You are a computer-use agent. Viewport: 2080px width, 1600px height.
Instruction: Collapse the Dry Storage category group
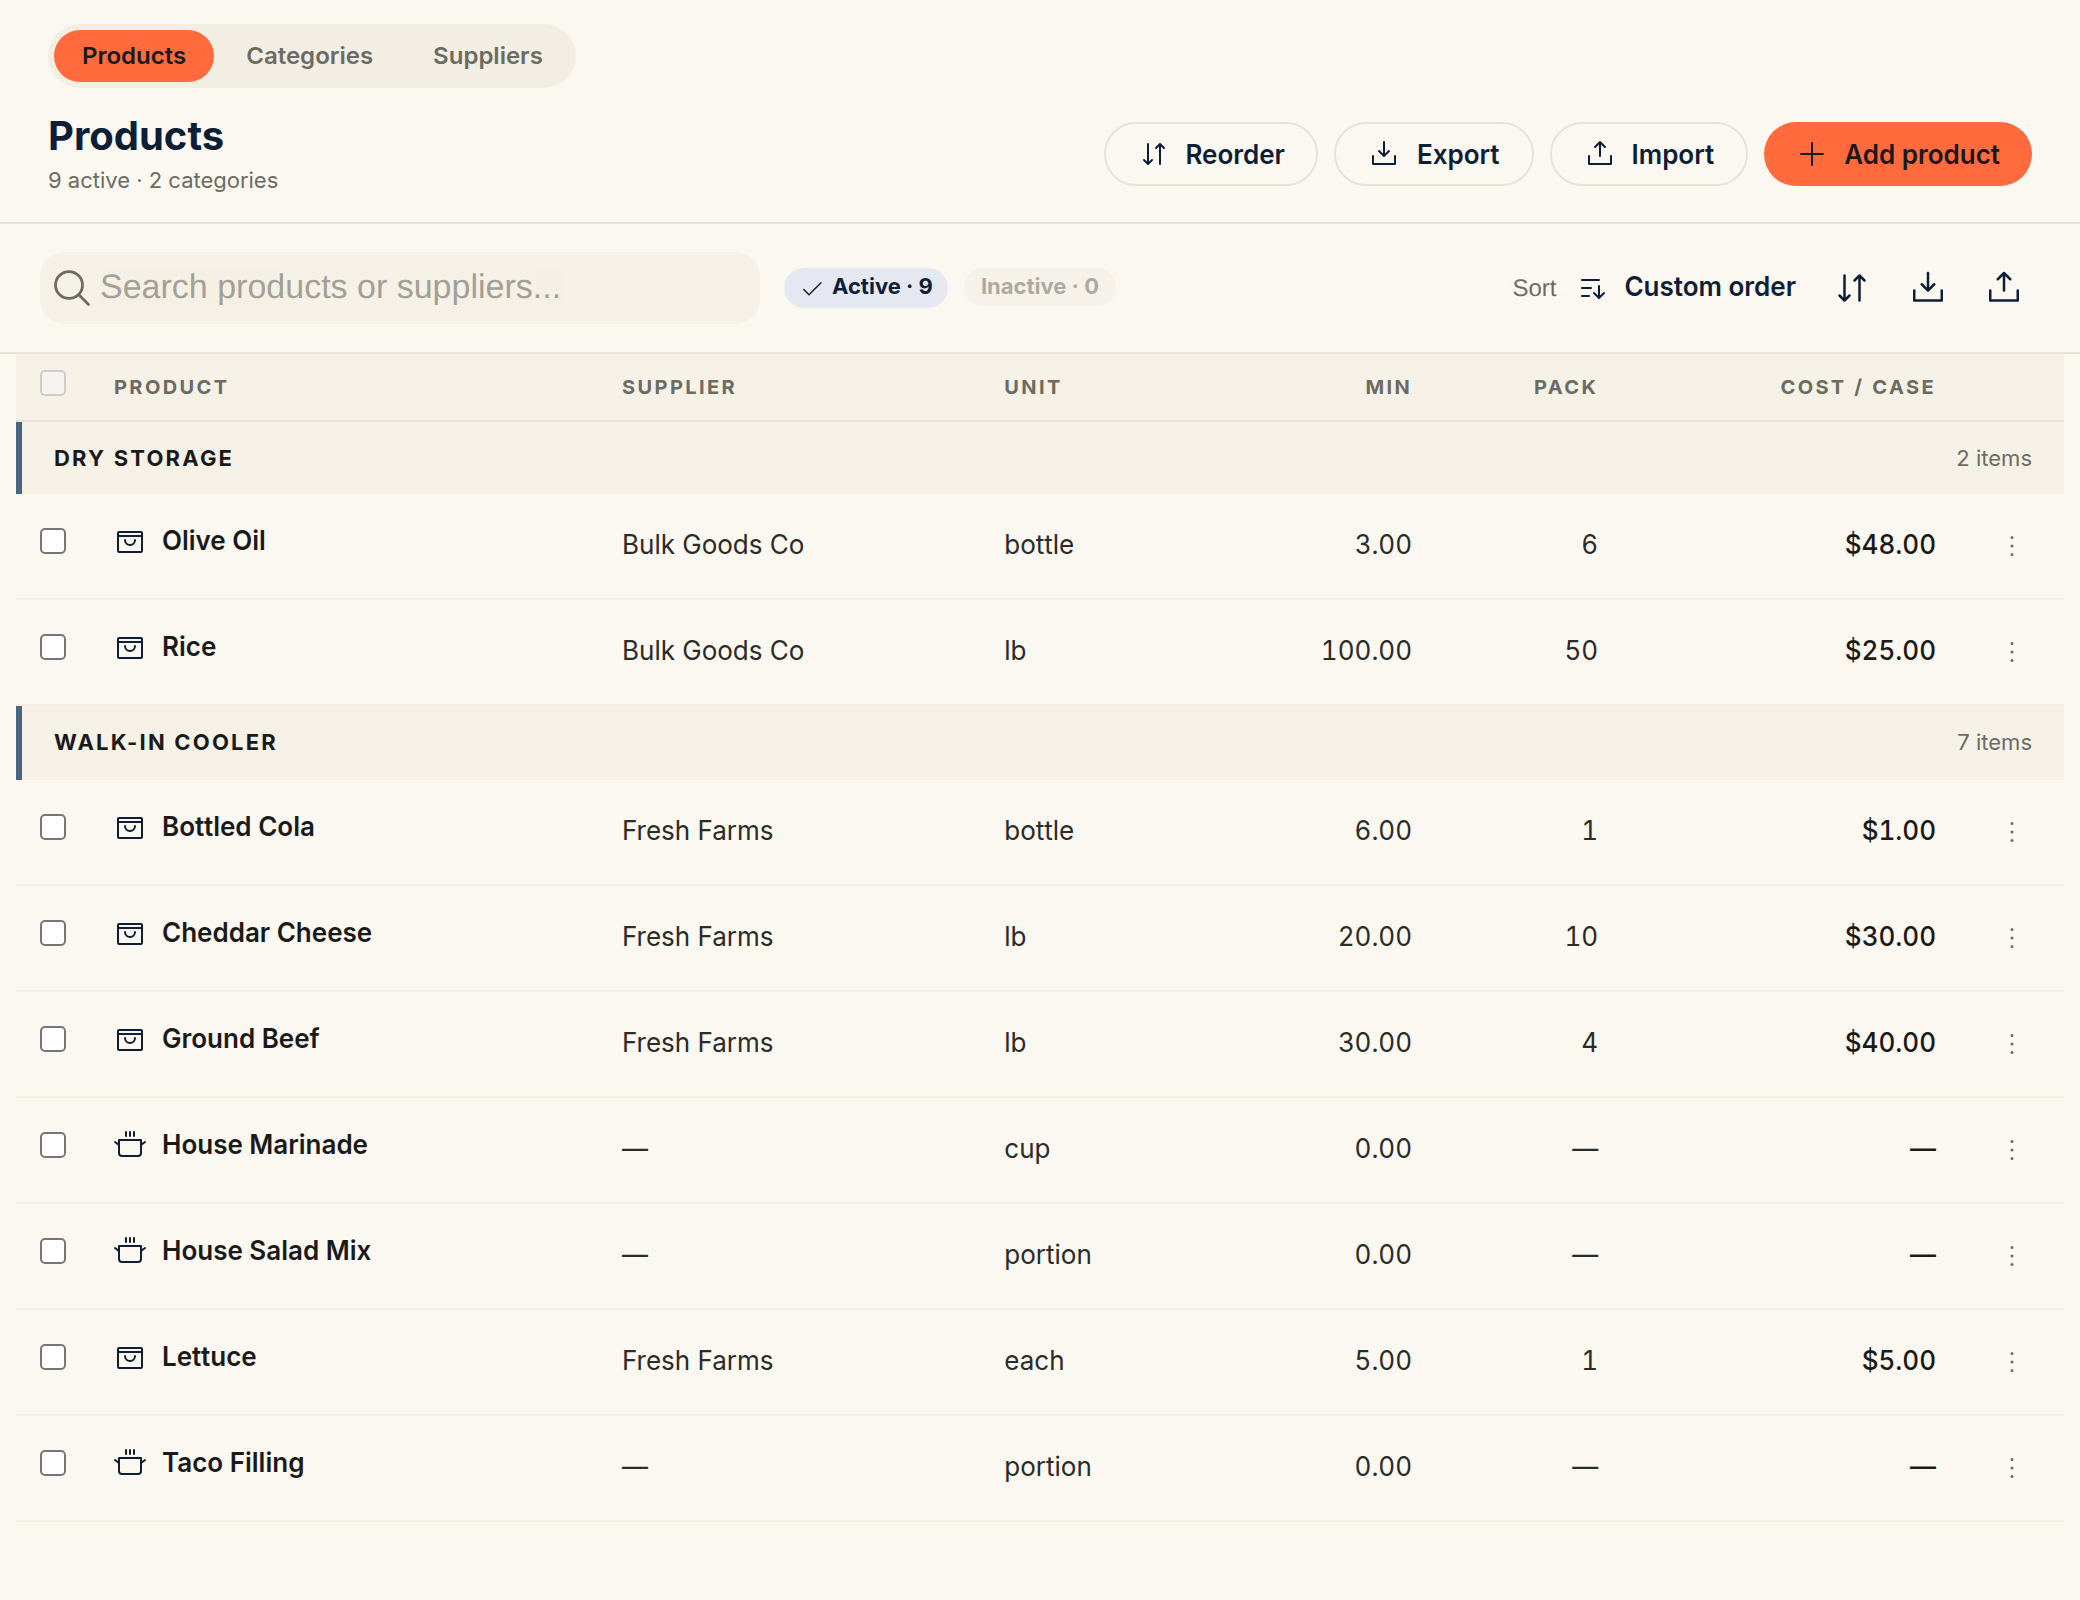point(1040,458)
